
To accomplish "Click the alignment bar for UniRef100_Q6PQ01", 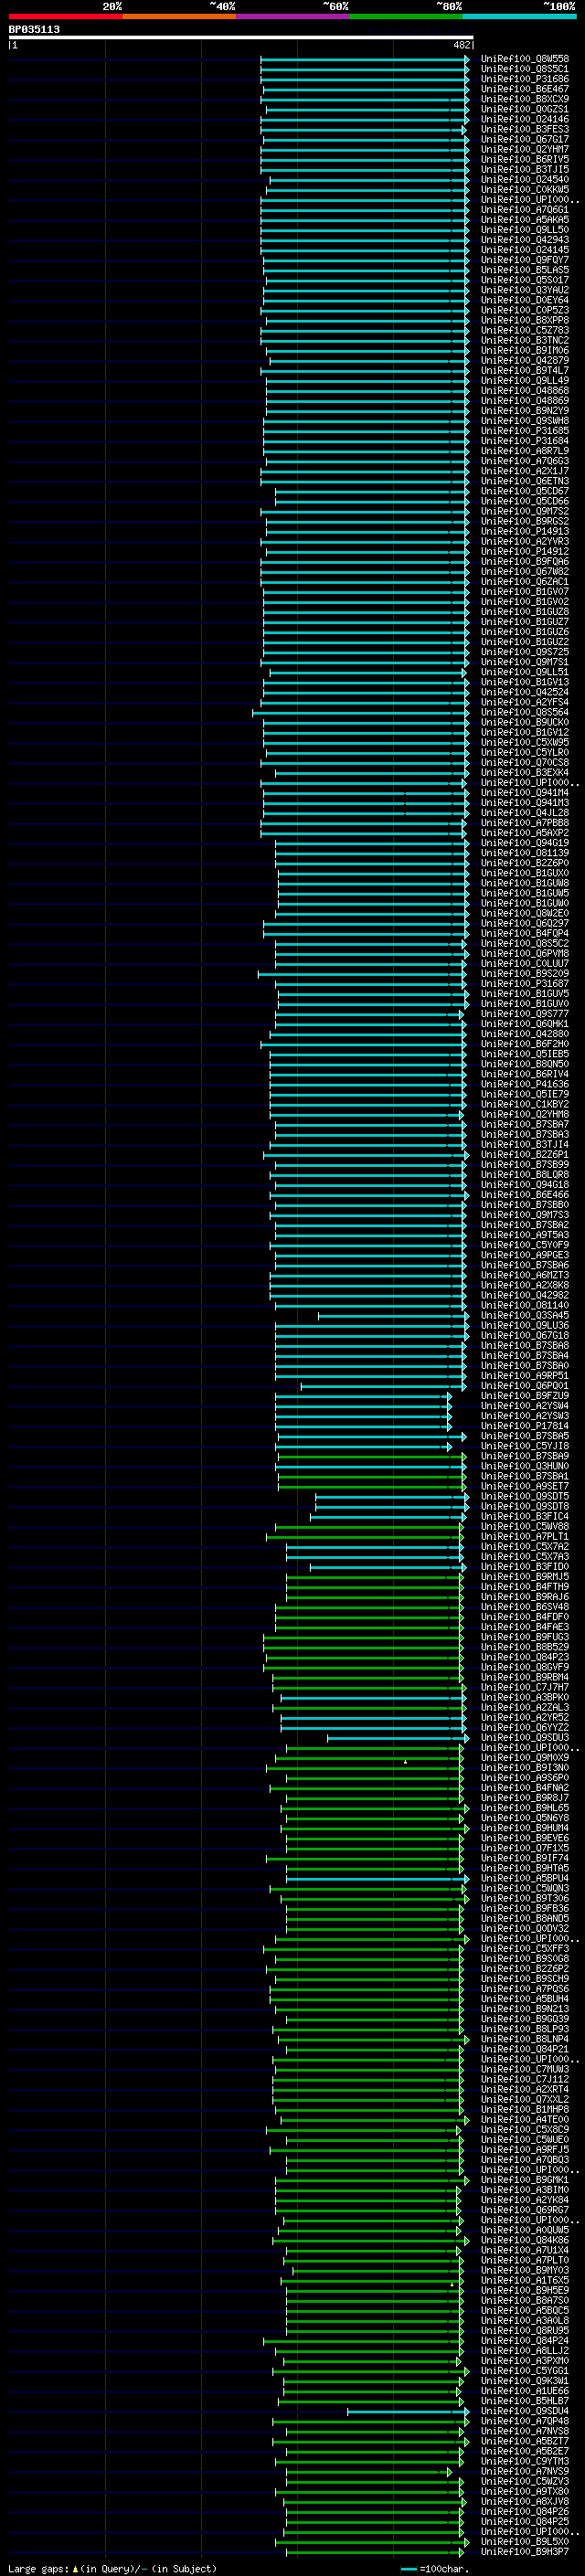I will point(382,1386).
